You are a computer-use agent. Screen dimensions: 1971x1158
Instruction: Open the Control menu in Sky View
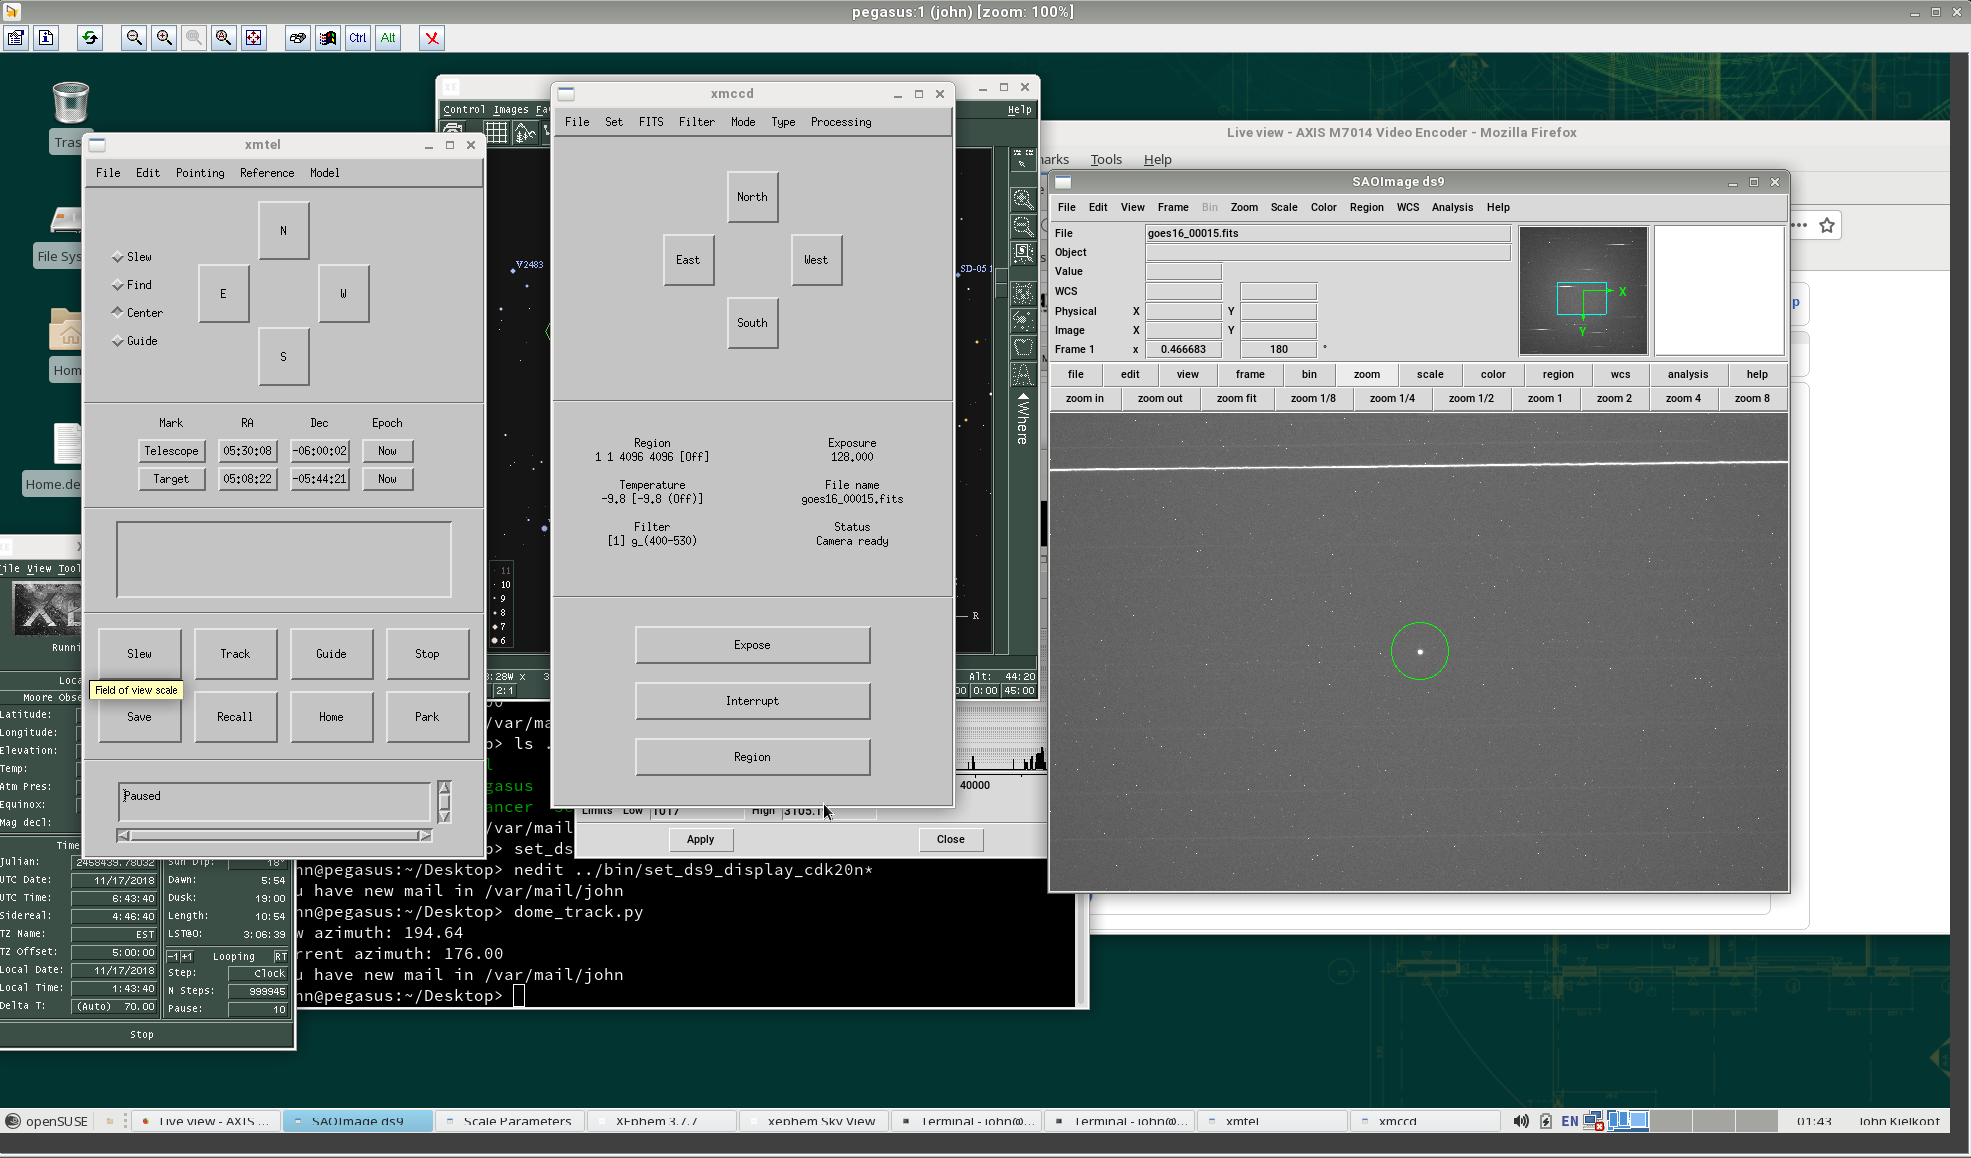pos(464,110)
